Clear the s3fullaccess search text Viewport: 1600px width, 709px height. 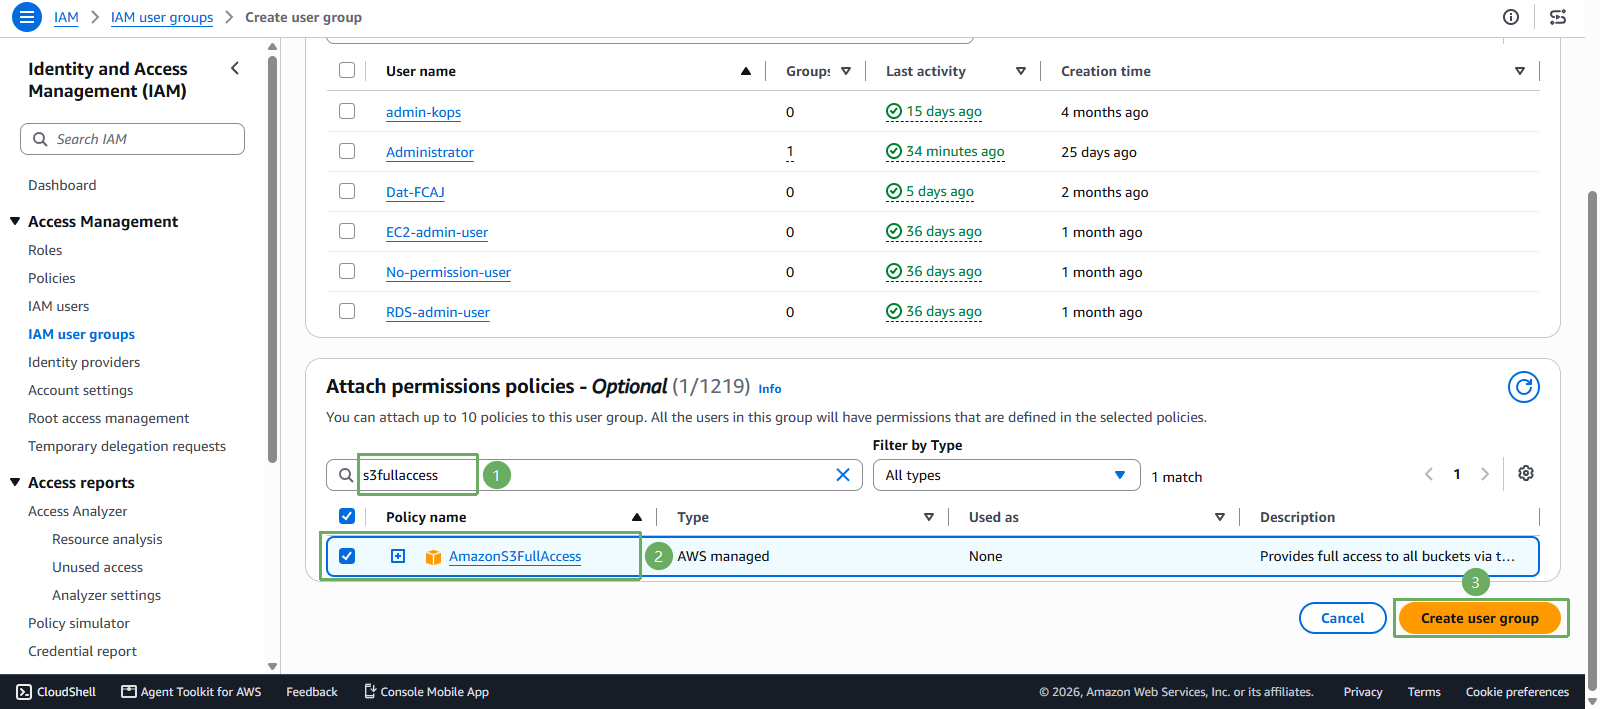(x=843, y=475)
